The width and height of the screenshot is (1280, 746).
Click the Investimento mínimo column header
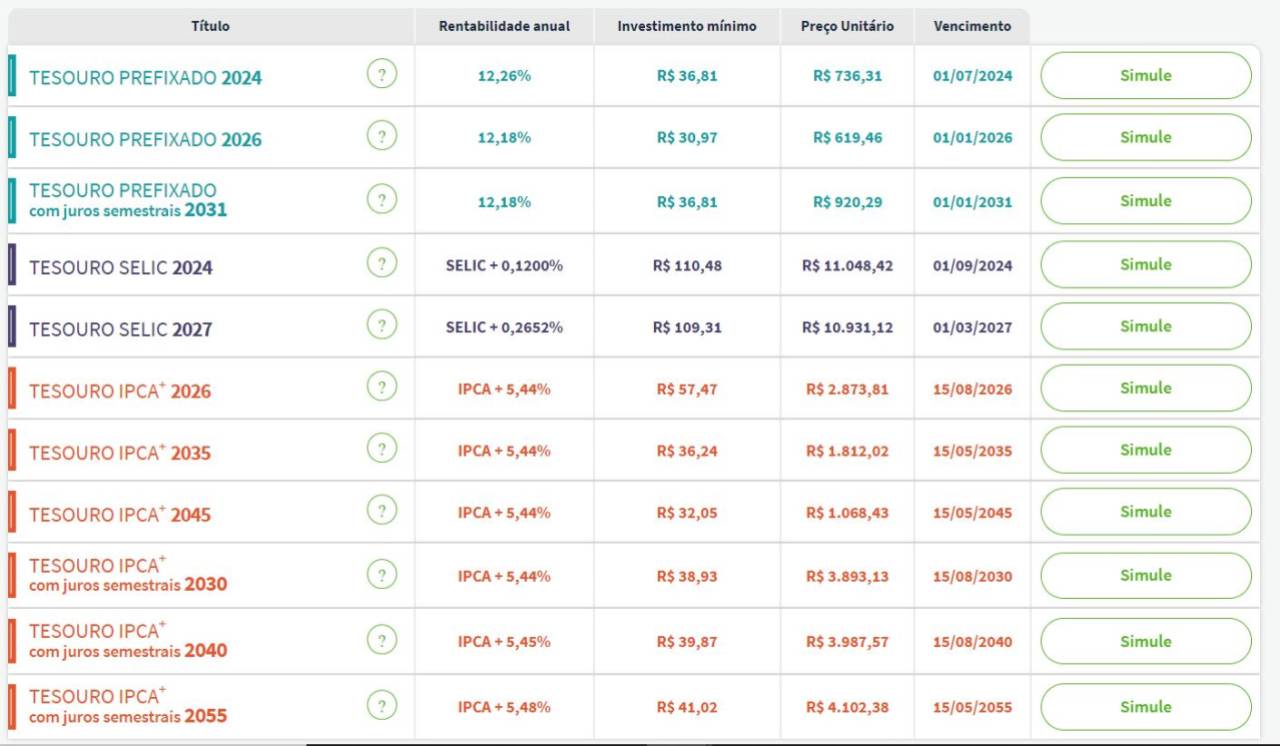coord(687,26)
